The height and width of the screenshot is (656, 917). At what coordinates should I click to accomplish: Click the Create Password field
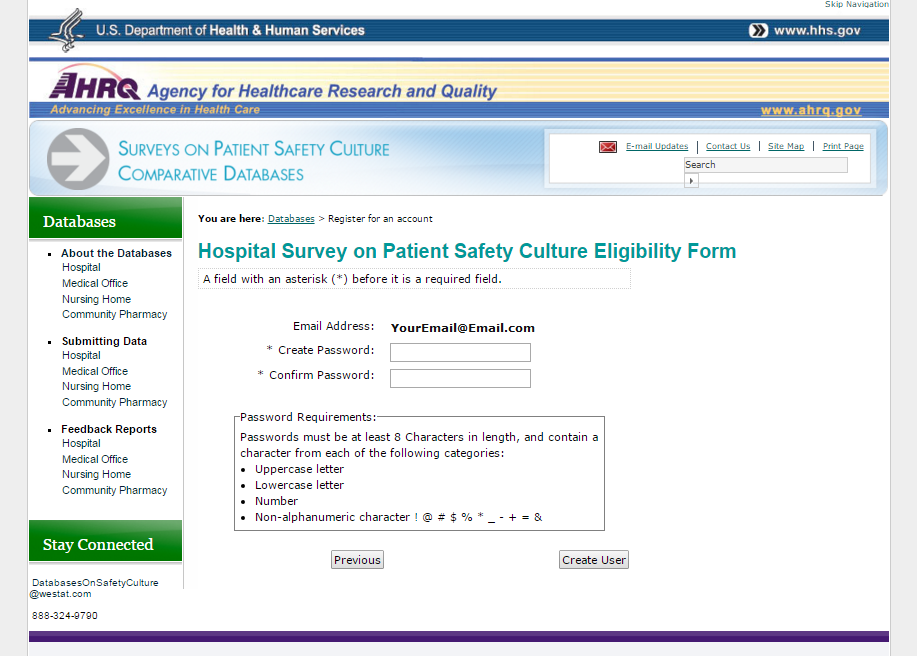[460, 353]
